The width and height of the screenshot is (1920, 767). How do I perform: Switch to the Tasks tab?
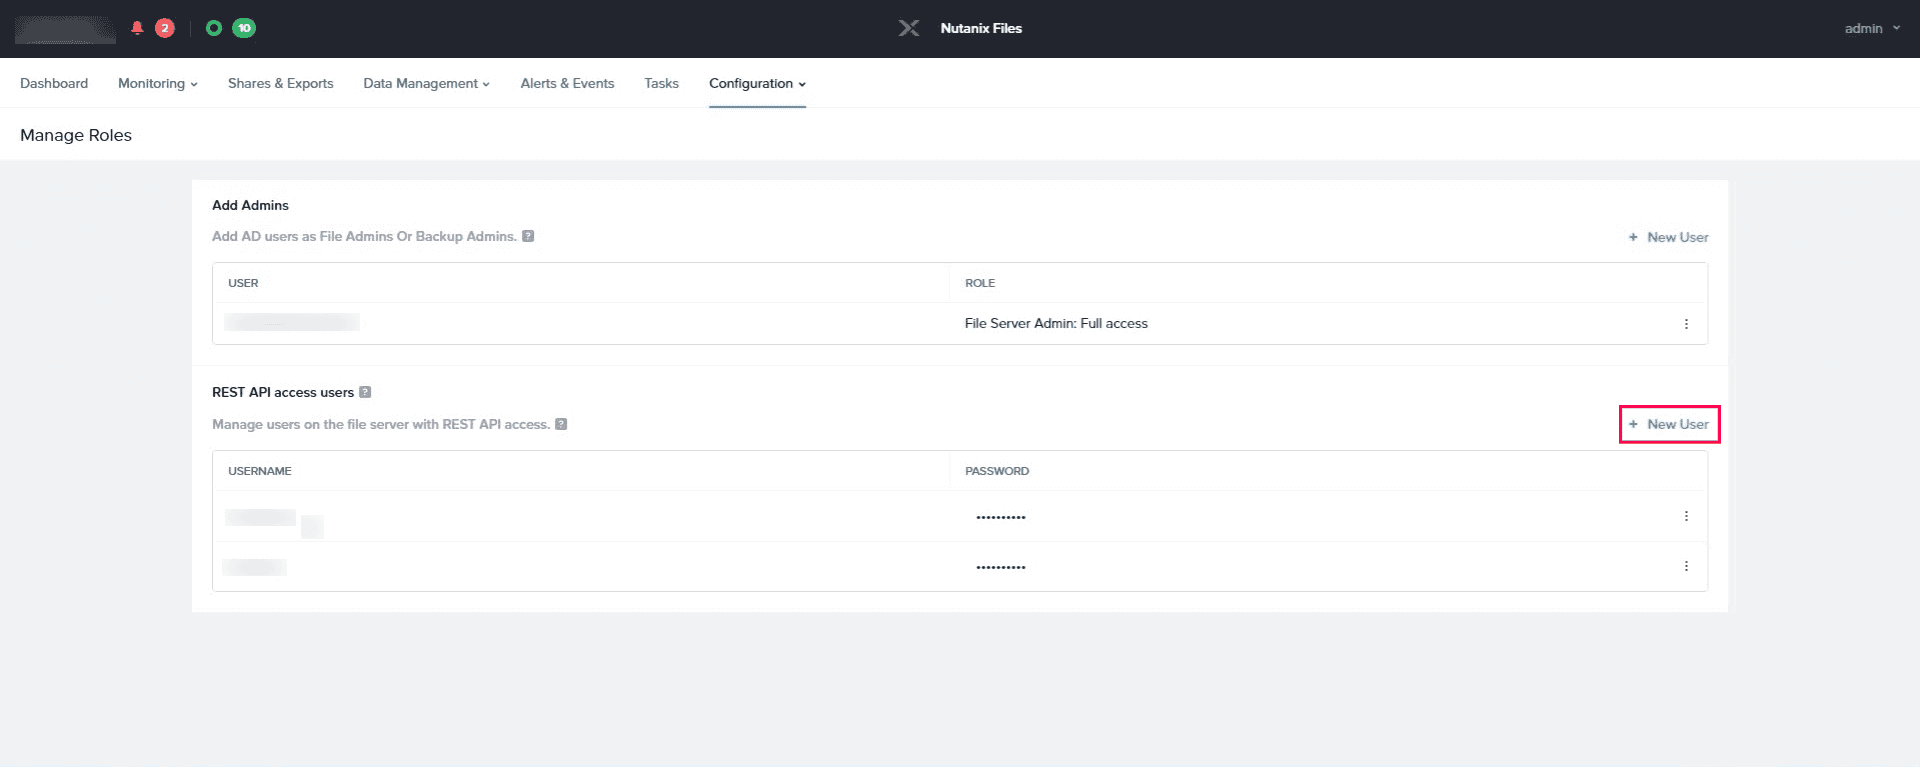point(661,83)
